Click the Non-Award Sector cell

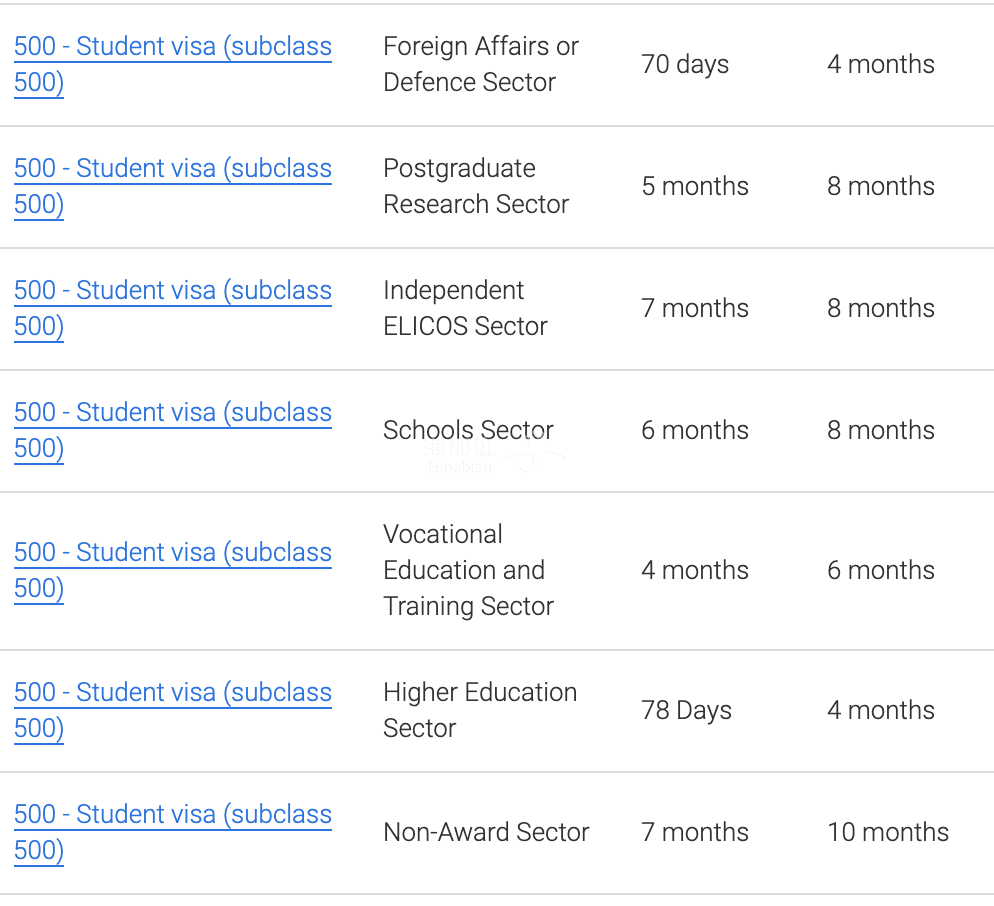click(x=486, y=832)
